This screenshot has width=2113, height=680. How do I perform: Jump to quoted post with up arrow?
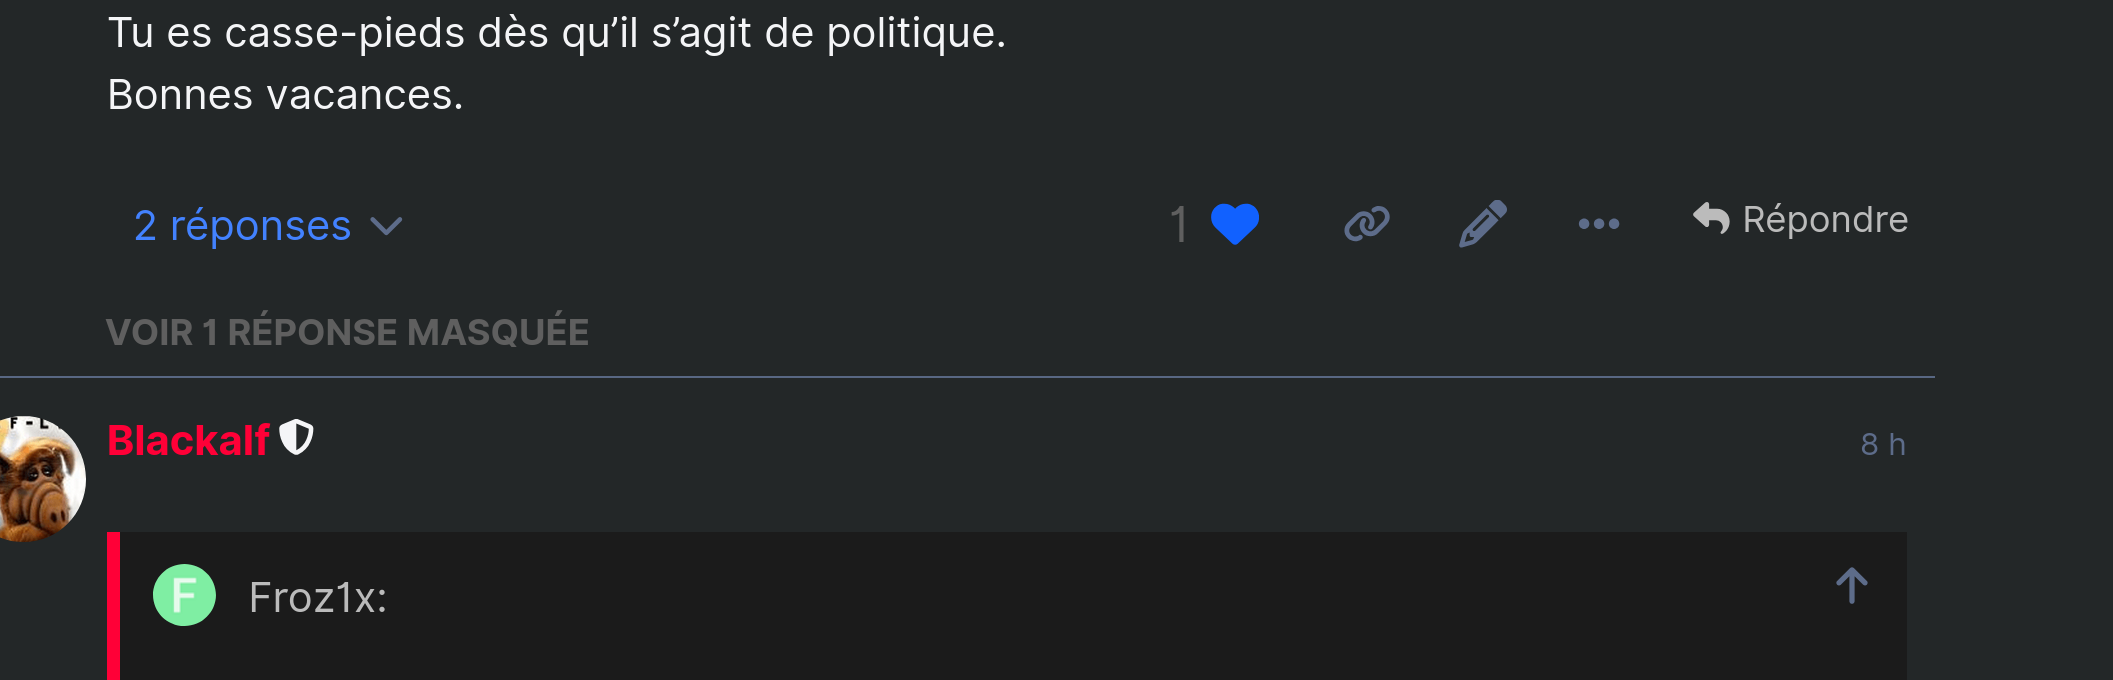click(x=1851, y=585)
